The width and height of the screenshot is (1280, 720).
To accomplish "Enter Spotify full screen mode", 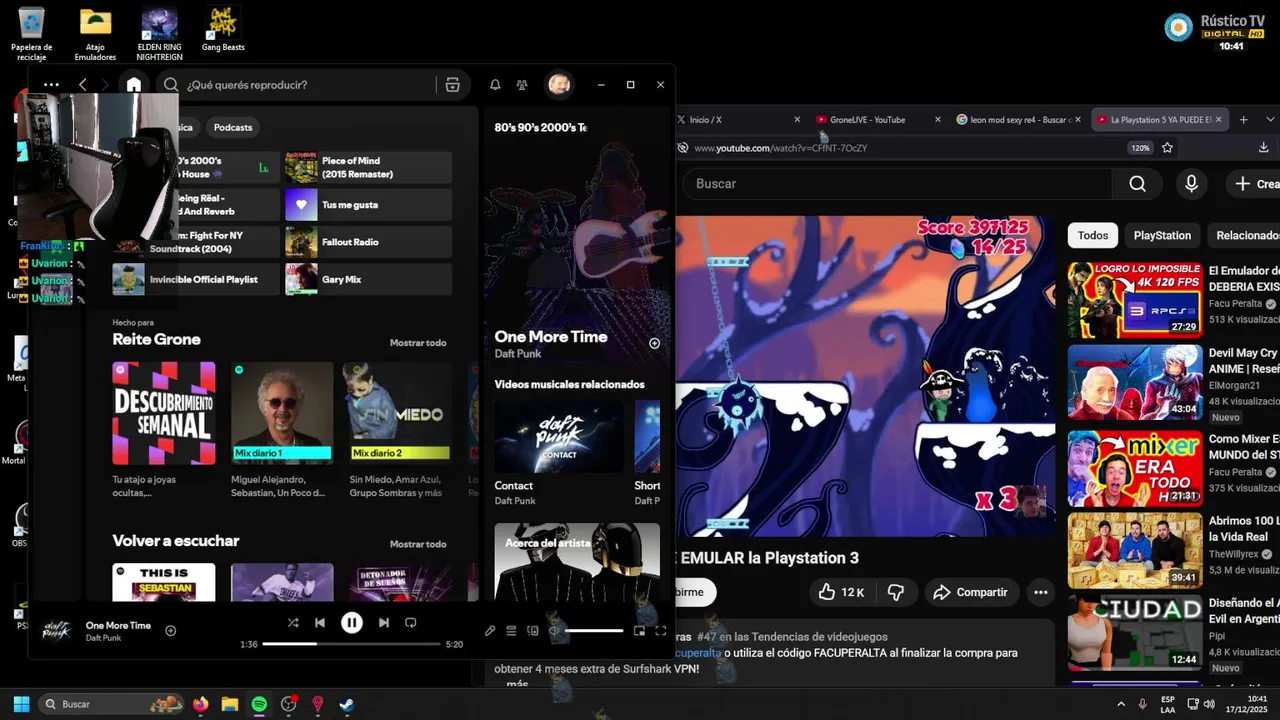I will pyautogui.click(x=661, y=631).
